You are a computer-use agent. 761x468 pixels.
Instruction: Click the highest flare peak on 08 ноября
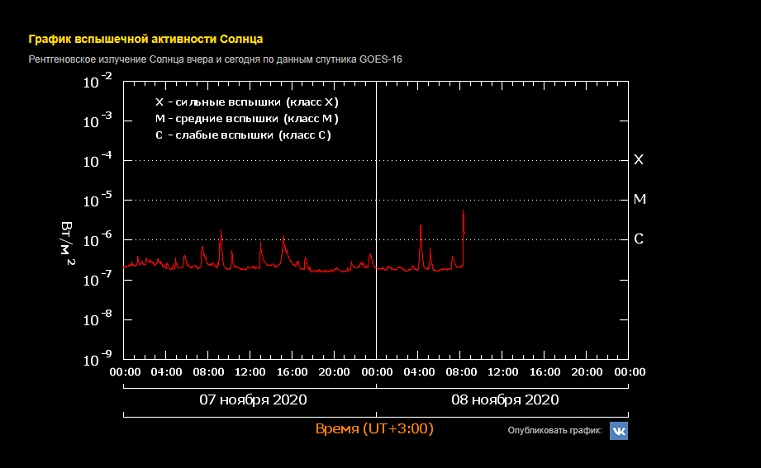point(463,212)
